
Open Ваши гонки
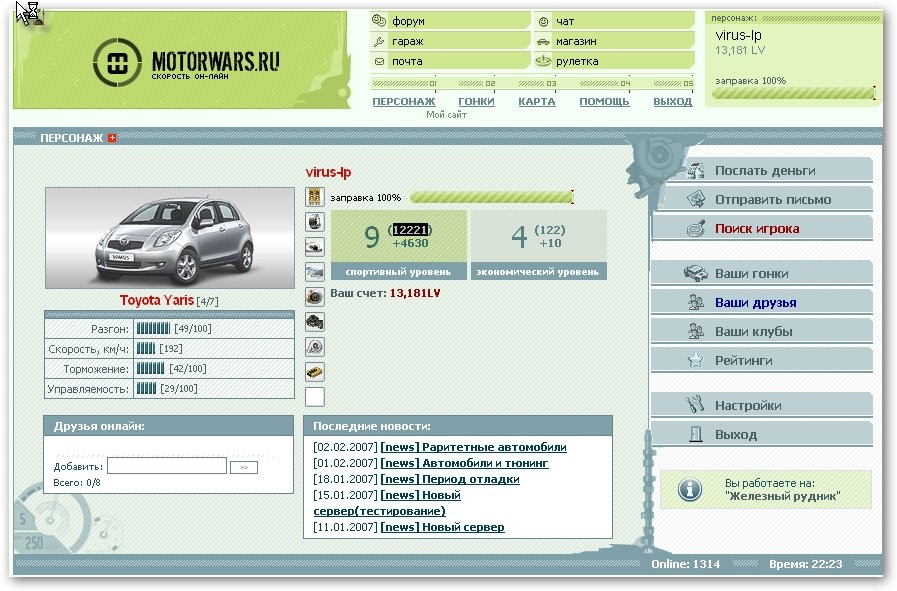763,273
